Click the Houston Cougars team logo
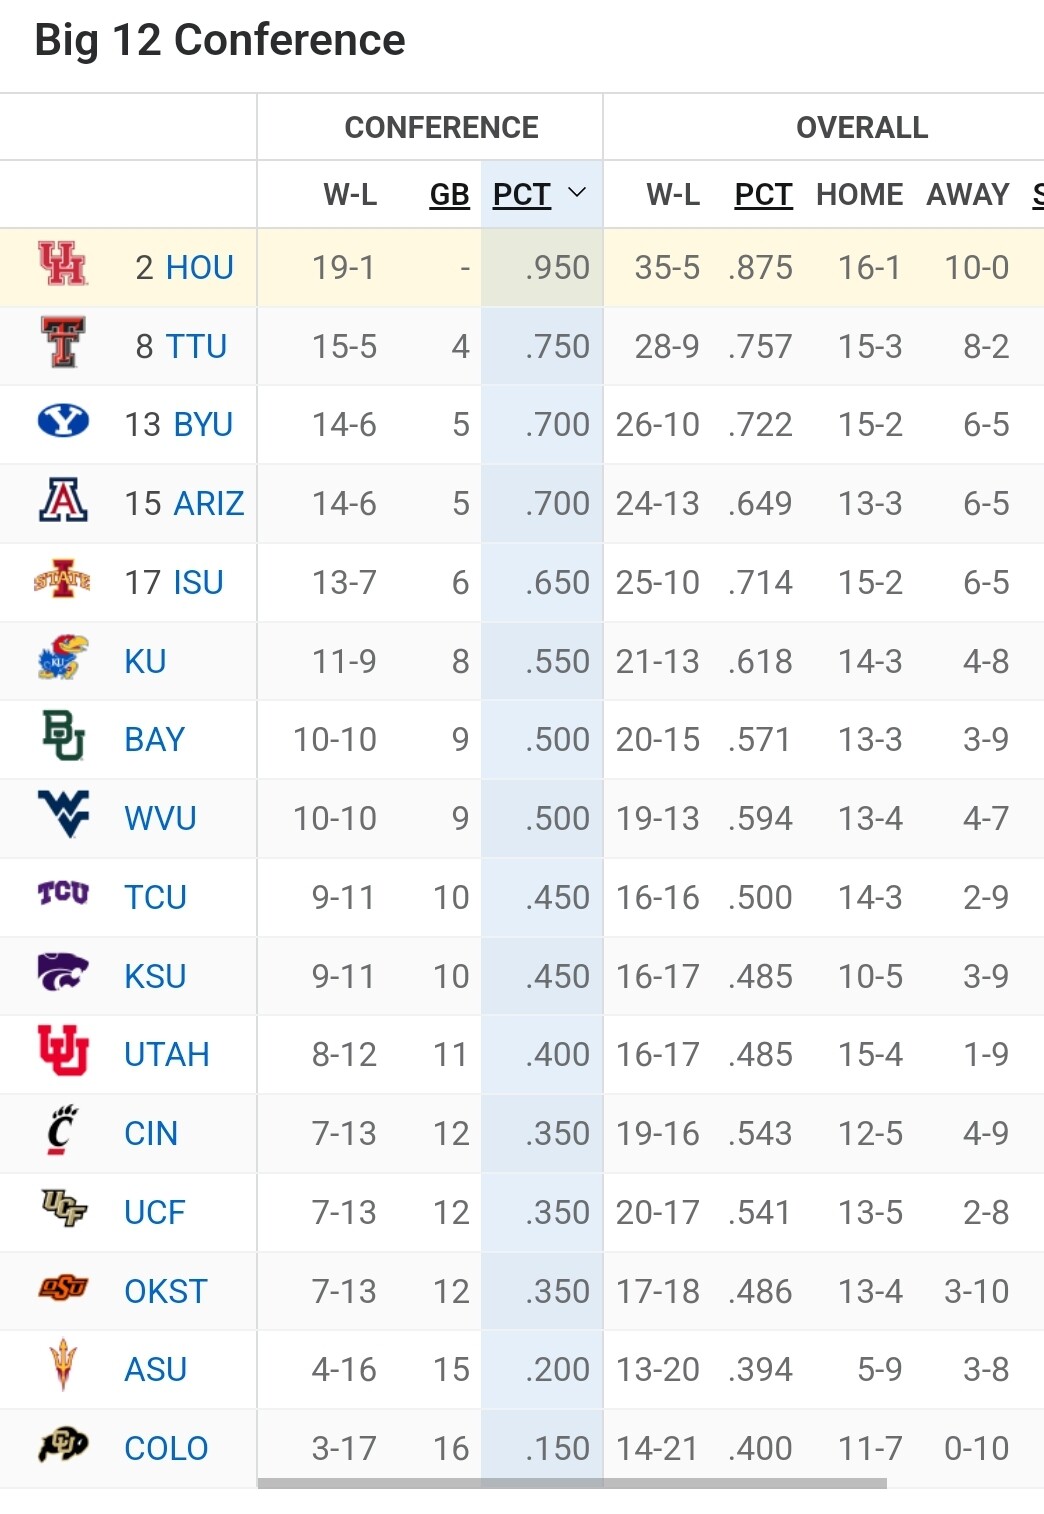This screenshot has width=1044, height=1514. [x=62, y=265]
